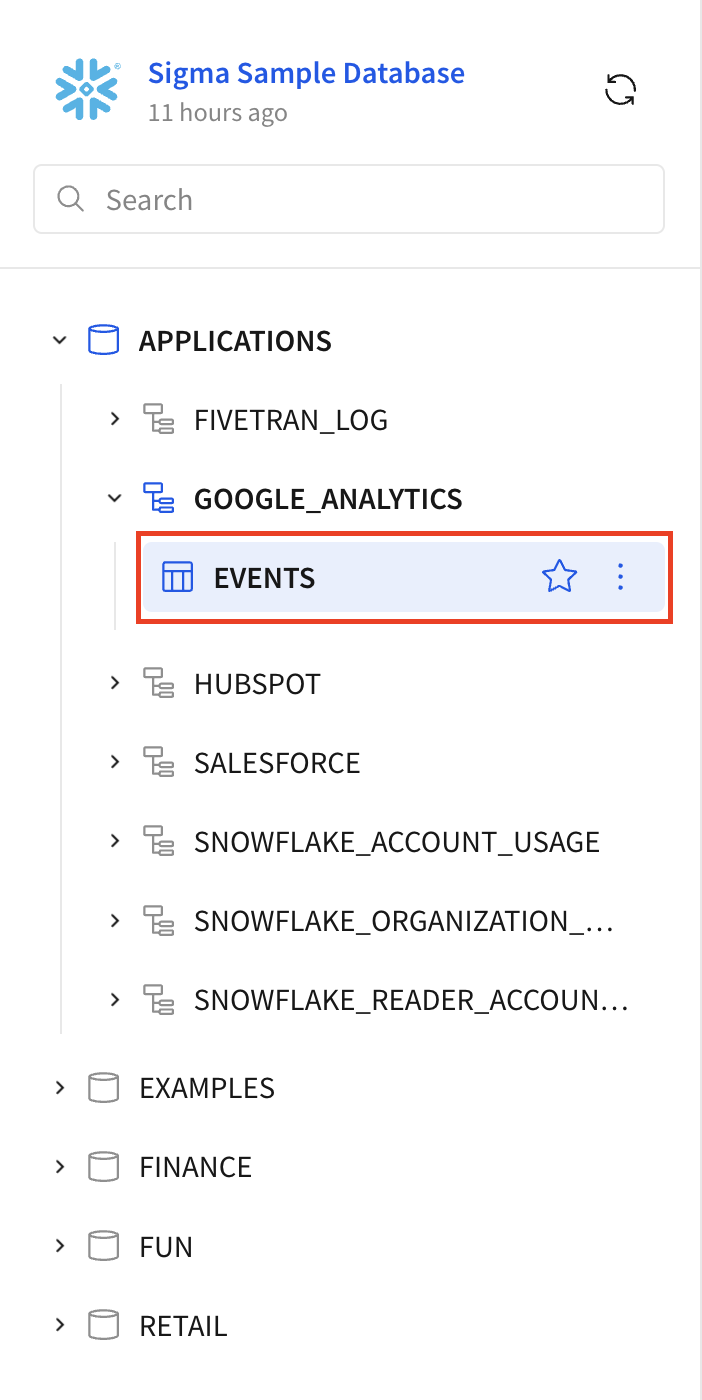702x1400 pixels.
Task: Click the SALESFORCE schema icon
Action: coord(158,763)
